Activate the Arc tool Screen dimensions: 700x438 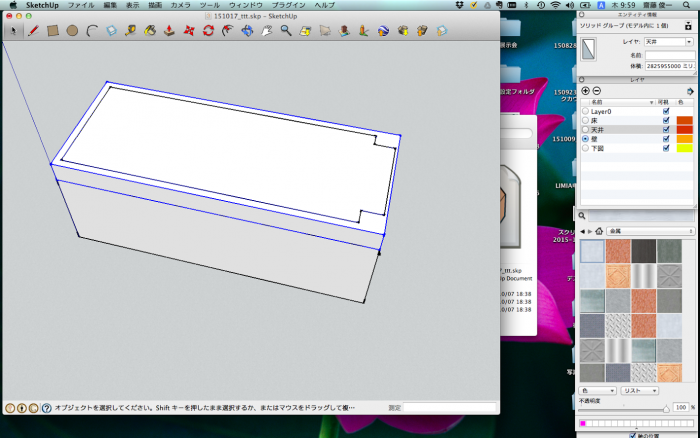91,31
